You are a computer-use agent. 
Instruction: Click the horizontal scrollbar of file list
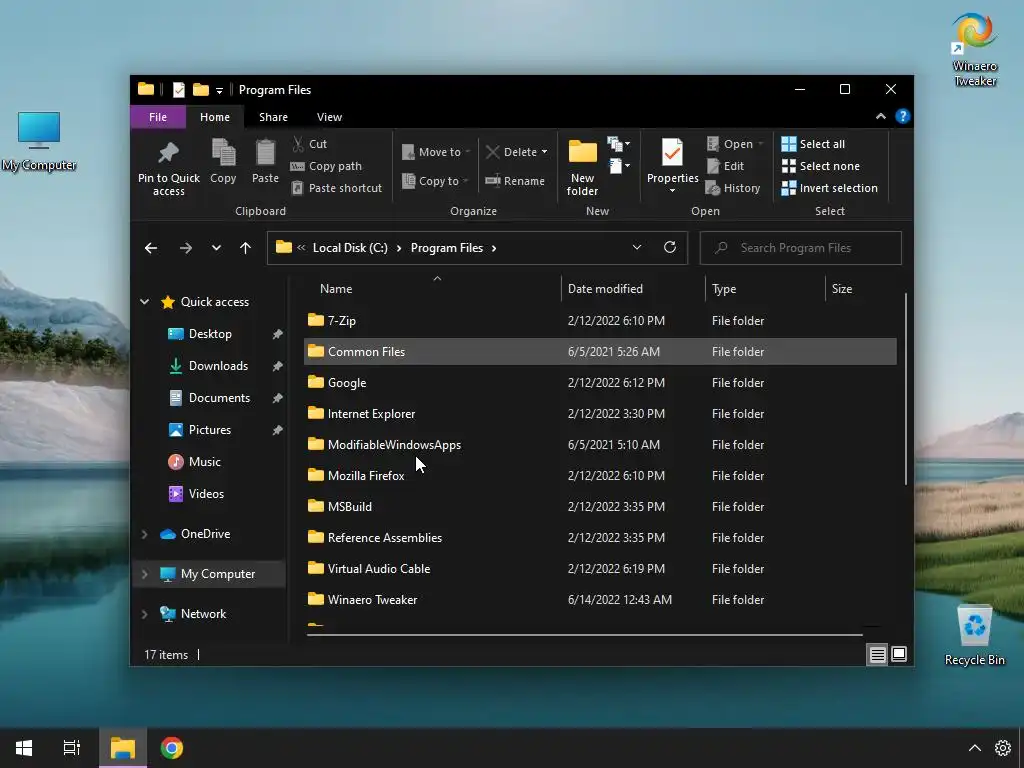tap(584, 634)
